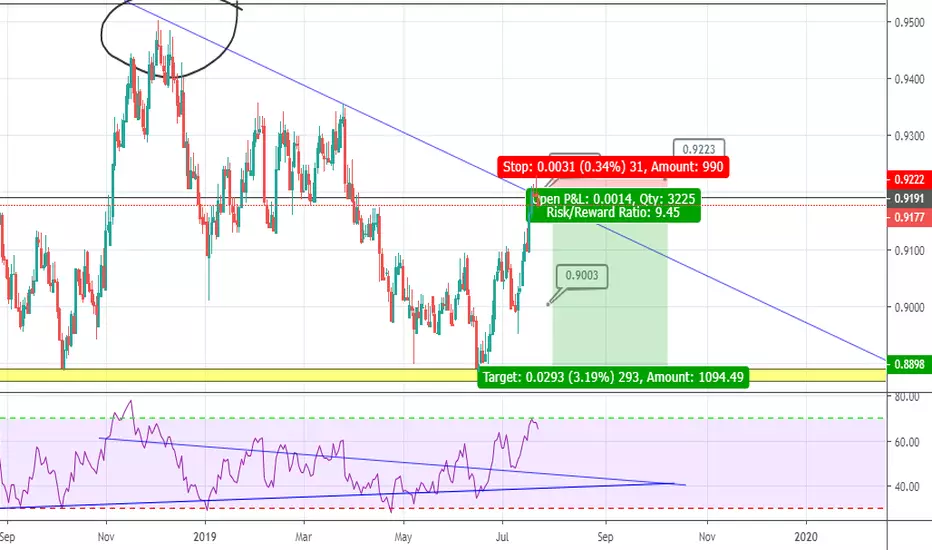Click the 0.9400 price scale value
This screenshot has height=550, width=932.
pyautogui.click(x=909, y=79)
